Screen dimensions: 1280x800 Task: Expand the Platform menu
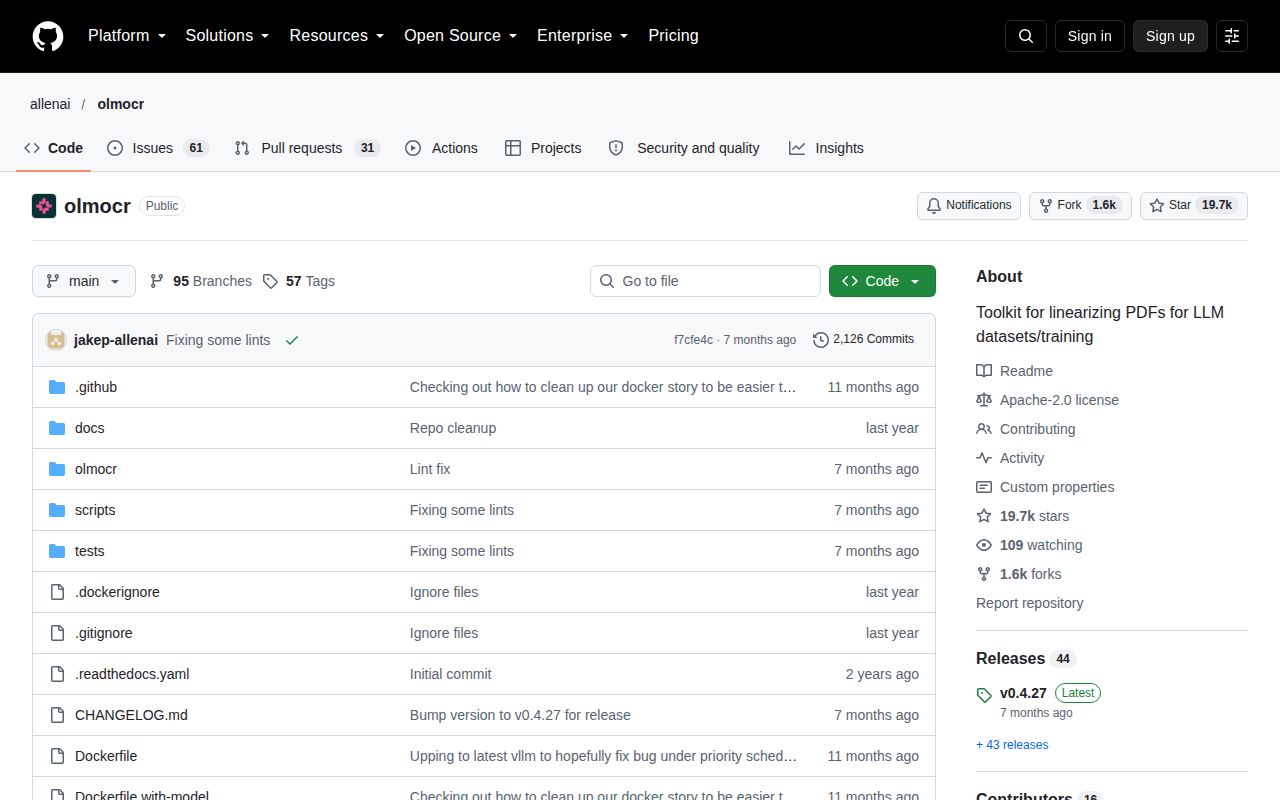point(127,36)
